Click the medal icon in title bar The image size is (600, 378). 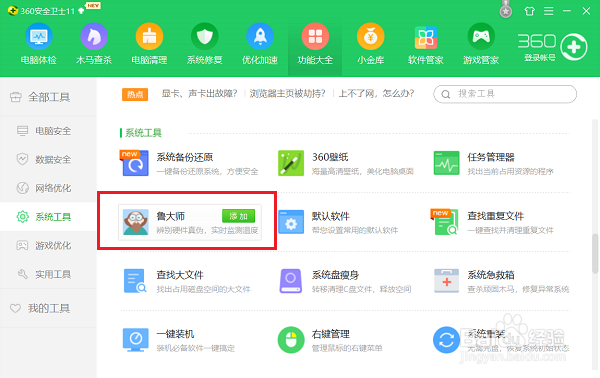click(x=506, y=10)
